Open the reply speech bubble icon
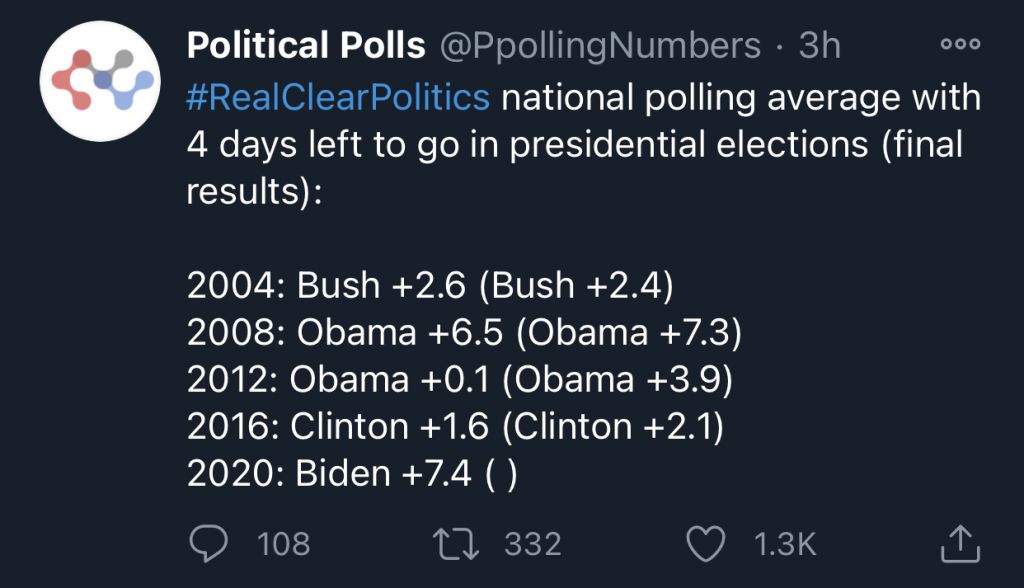This screenshot has width=1024, height=588. [x=208, y=544]
